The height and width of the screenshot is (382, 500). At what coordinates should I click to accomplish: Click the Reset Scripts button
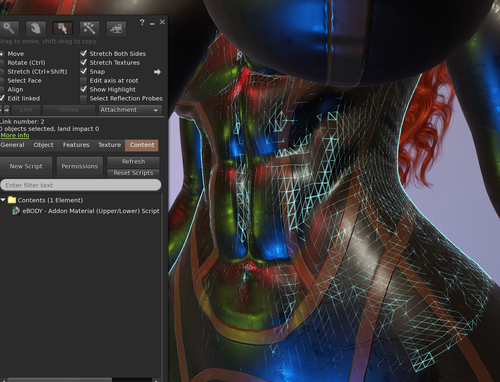pos(133,173)
